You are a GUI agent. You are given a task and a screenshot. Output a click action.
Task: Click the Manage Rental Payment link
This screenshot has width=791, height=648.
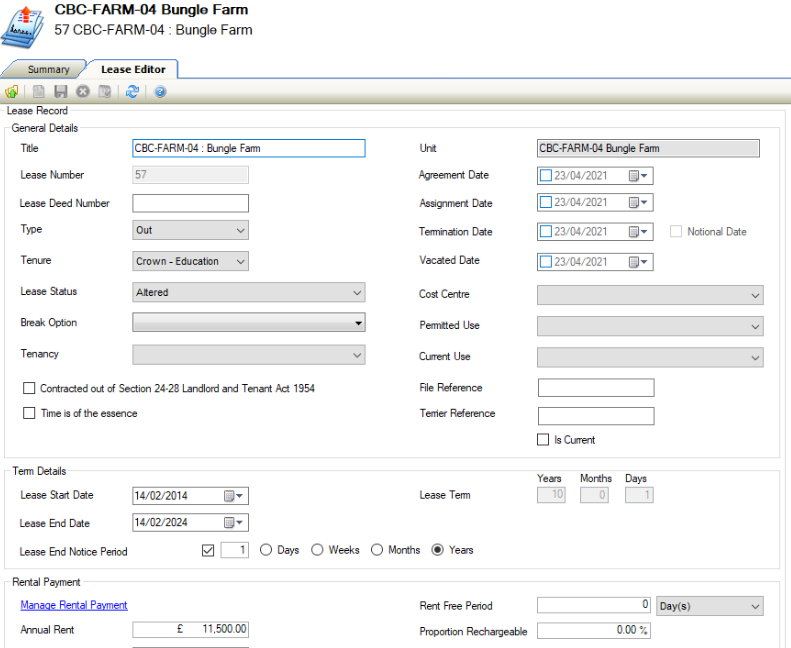(x=74, y=605)
